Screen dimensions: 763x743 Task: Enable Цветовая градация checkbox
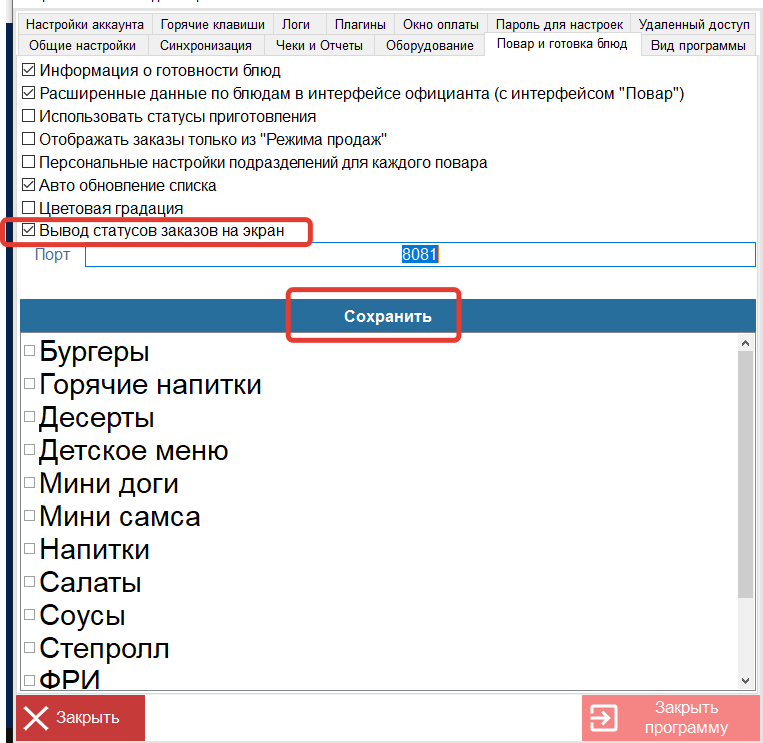pyautogui.click(x=29, y=208)
